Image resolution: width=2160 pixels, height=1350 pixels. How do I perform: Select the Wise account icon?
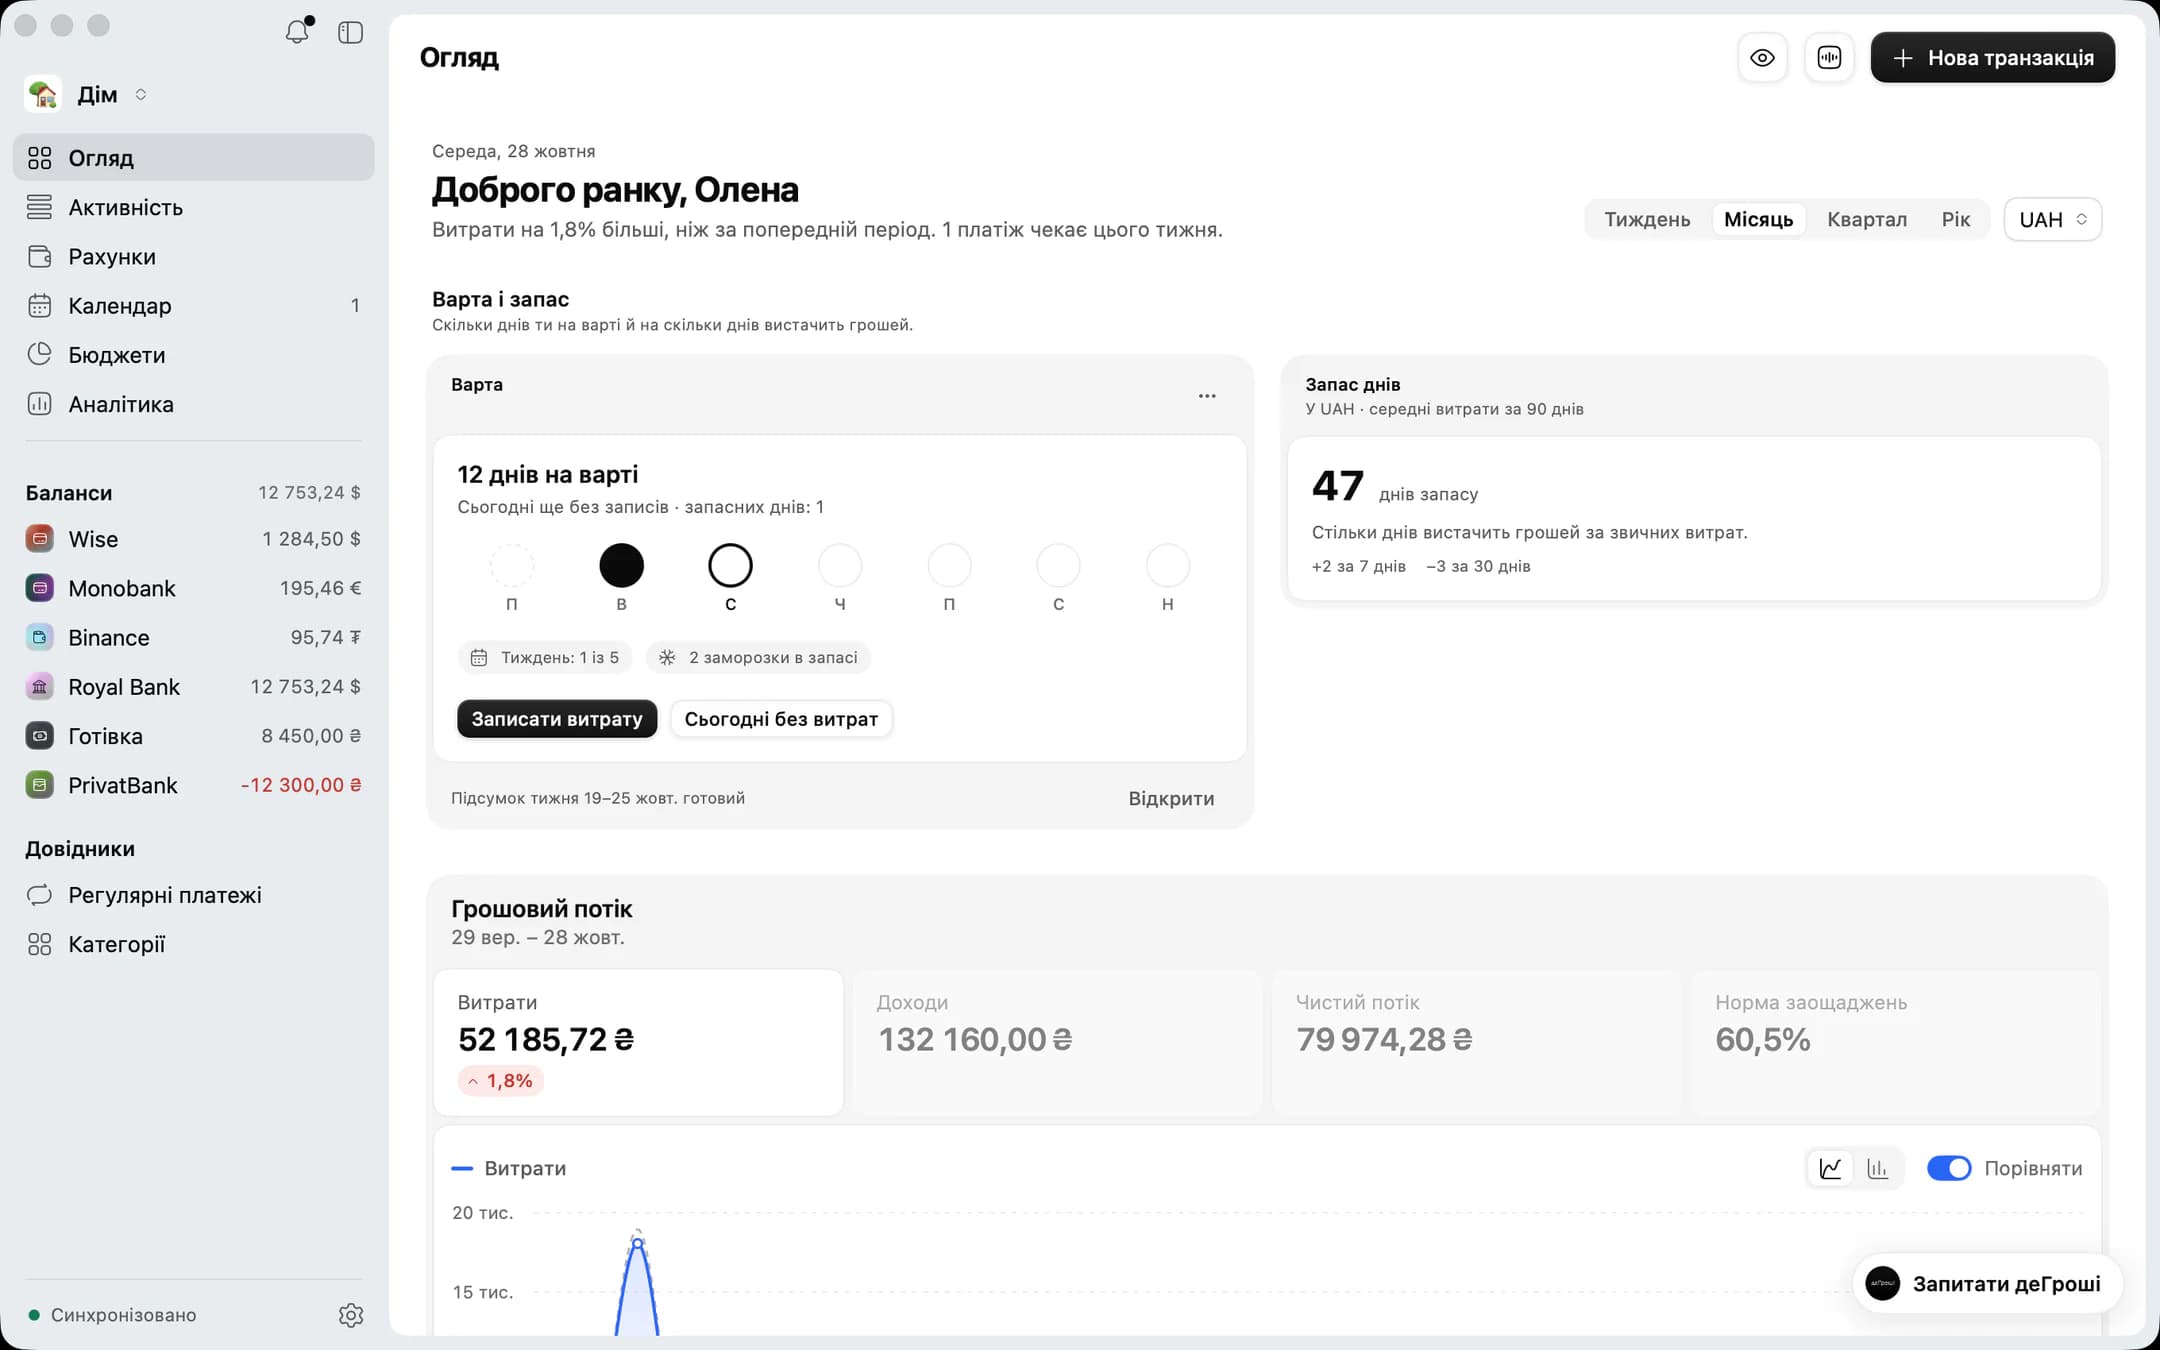pyautogui.click(x=39, y=539)
